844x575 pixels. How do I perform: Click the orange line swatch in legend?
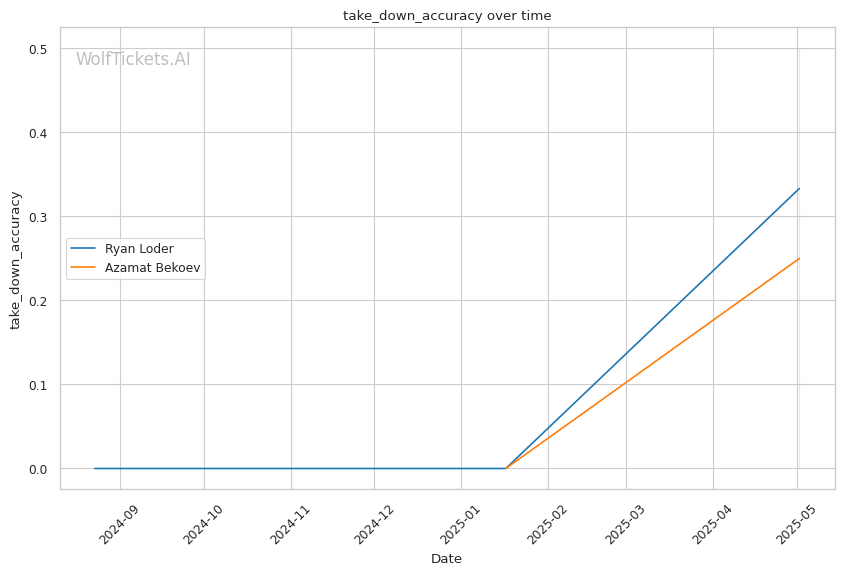(x=84, y=268)
